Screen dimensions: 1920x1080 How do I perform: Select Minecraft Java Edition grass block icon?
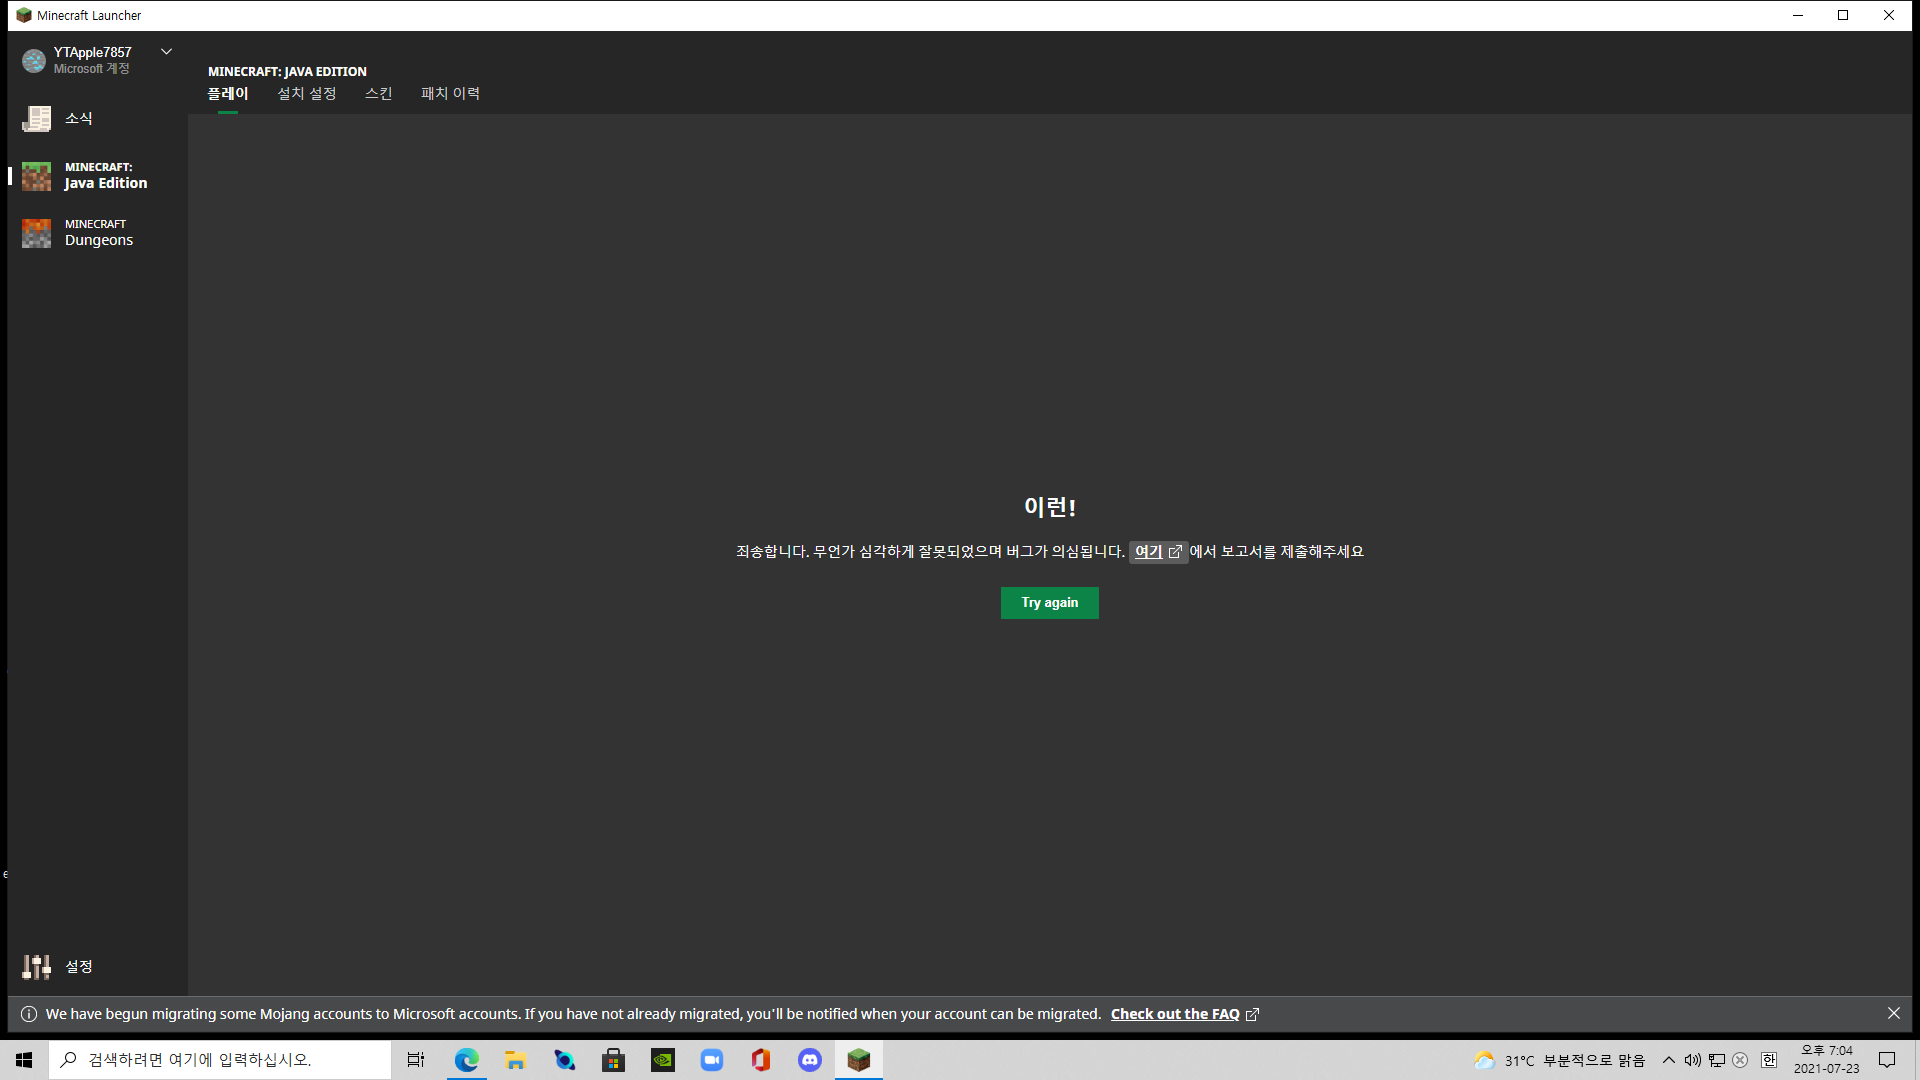37,176
